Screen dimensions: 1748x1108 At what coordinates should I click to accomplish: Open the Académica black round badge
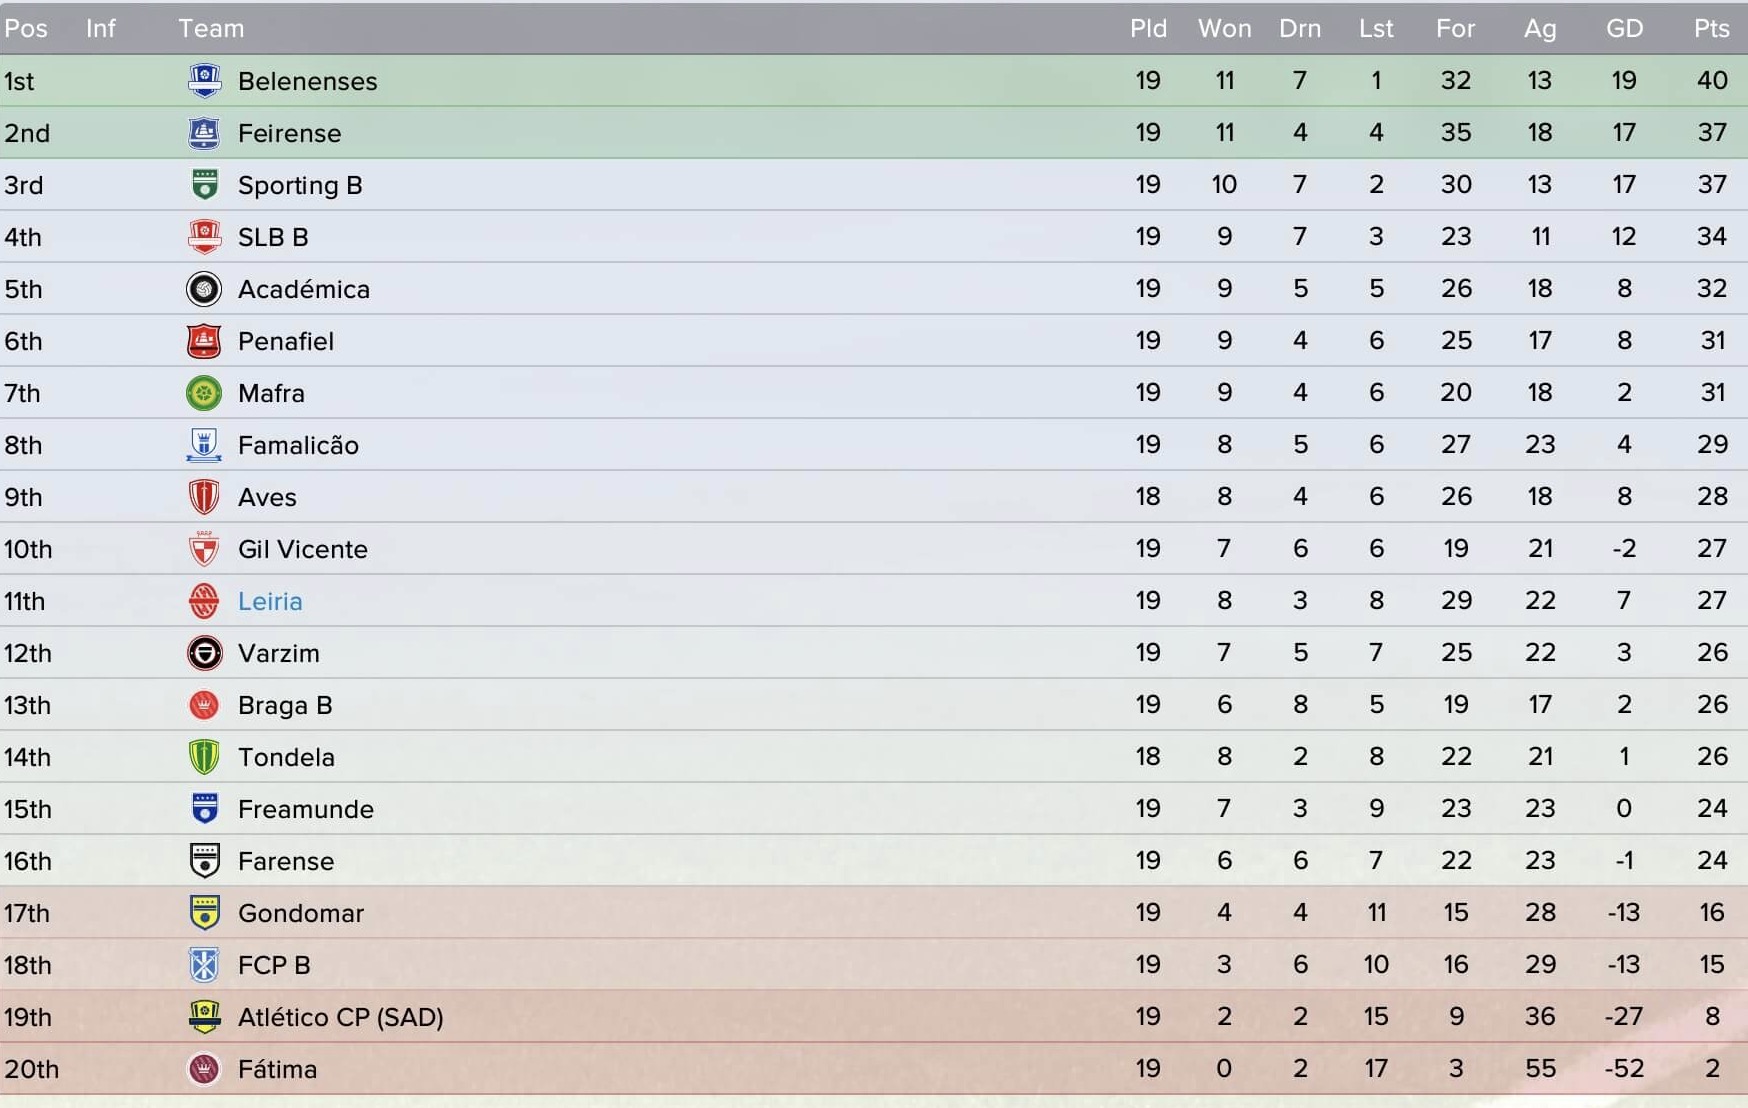coord(204,289)
